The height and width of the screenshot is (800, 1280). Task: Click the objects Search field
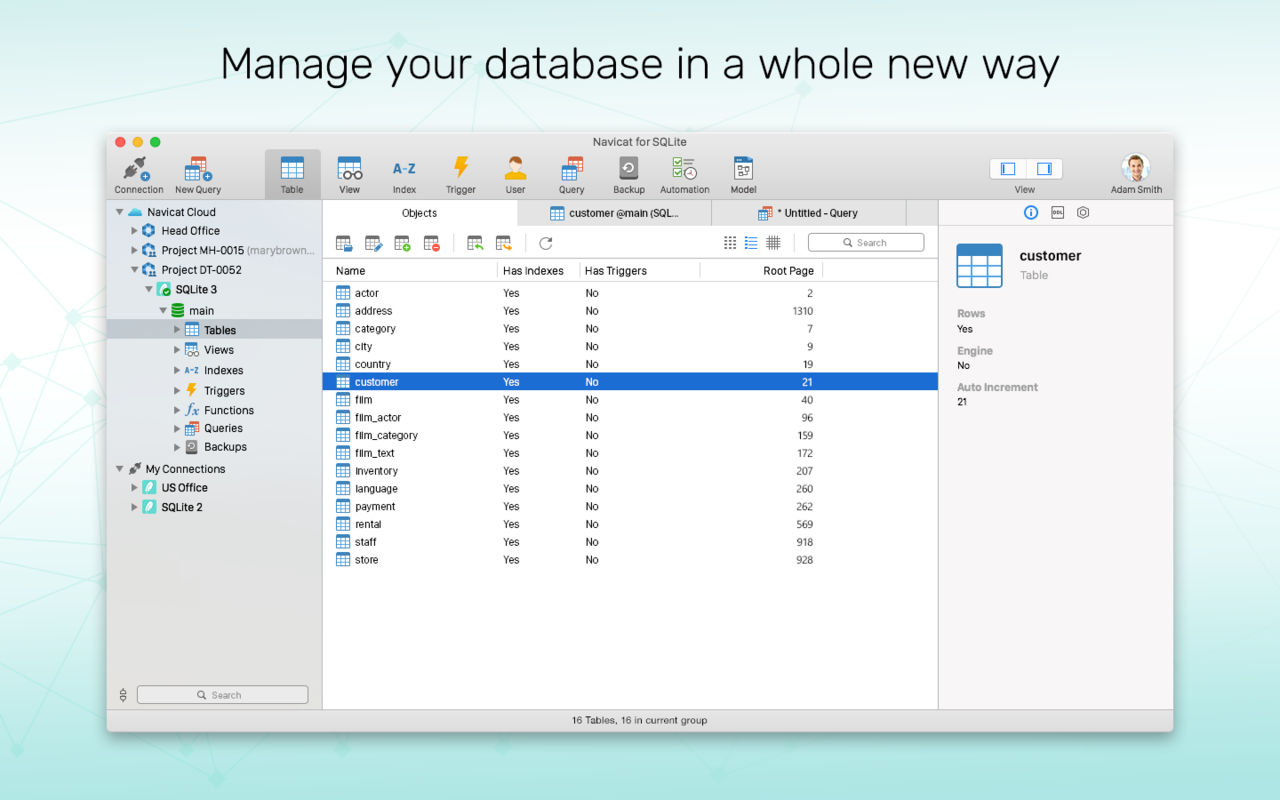(x=866, y=242)
